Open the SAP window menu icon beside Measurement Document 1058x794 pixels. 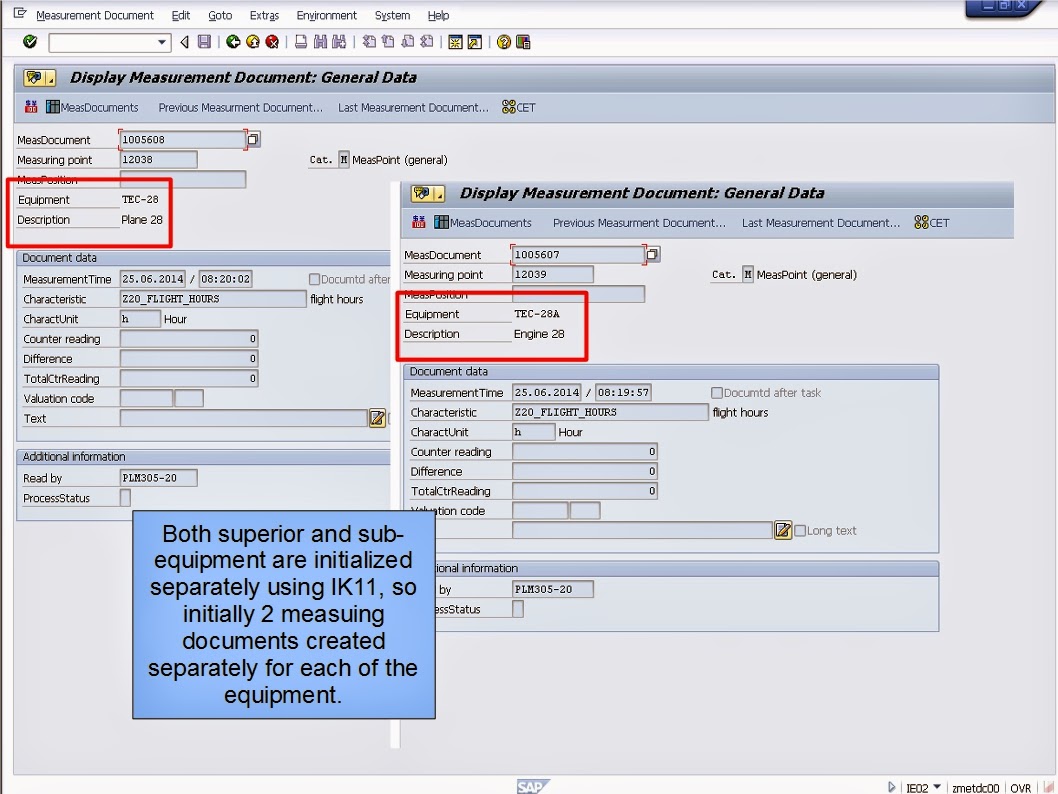click(20, 13)
